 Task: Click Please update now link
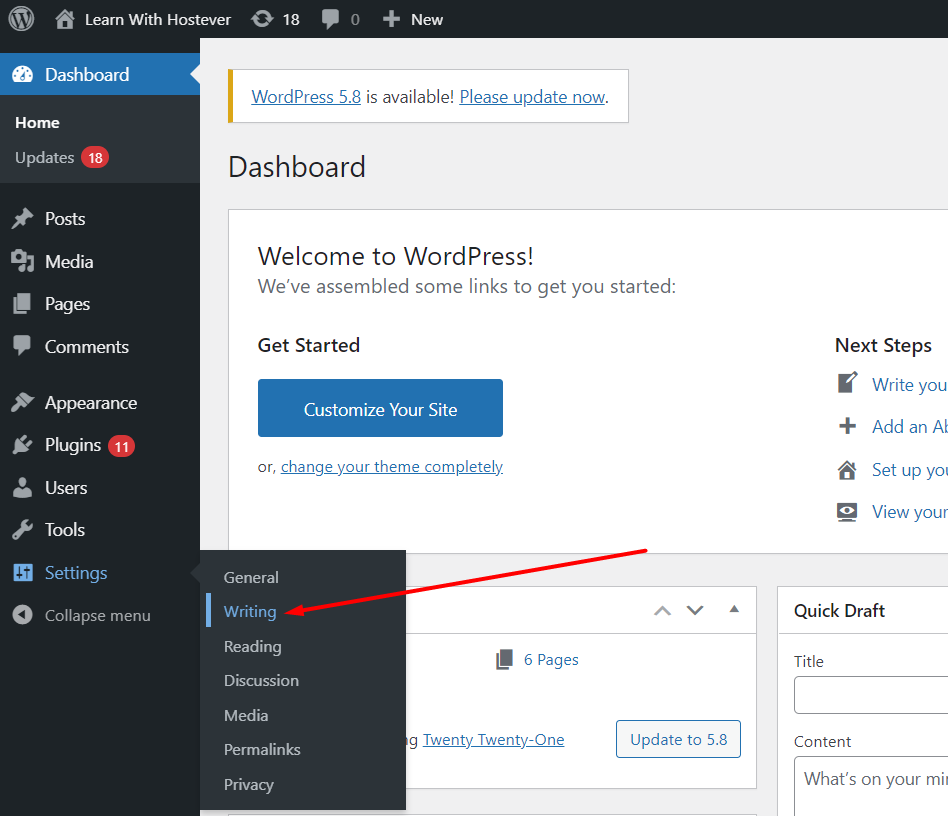click(x=532, y=97)
